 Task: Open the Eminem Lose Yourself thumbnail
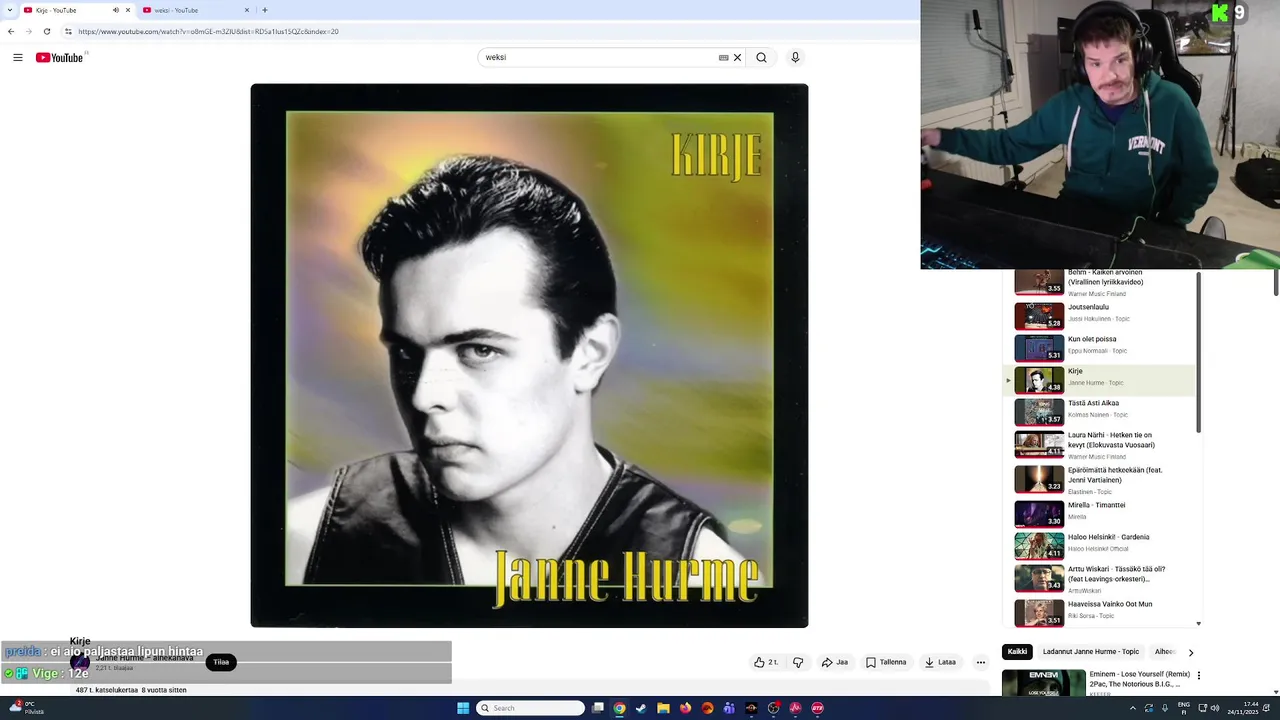1043,683
